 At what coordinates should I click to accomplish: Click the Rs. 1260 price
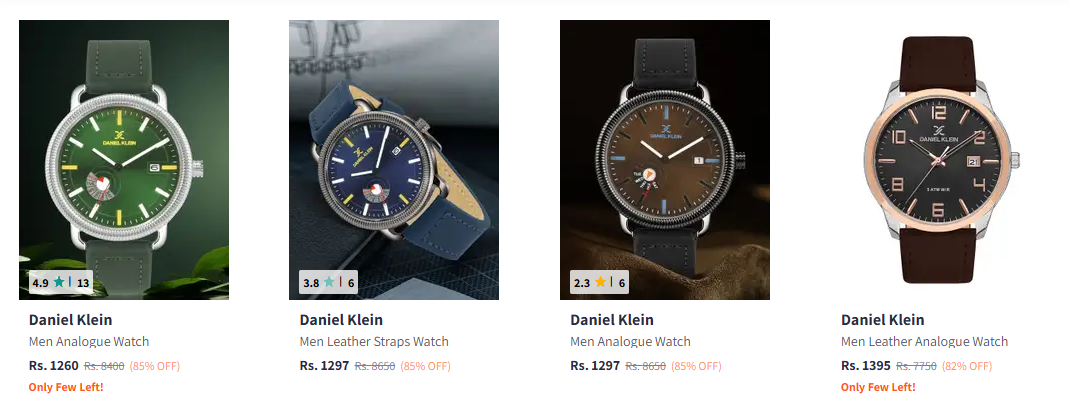click(x=53, y=366)
